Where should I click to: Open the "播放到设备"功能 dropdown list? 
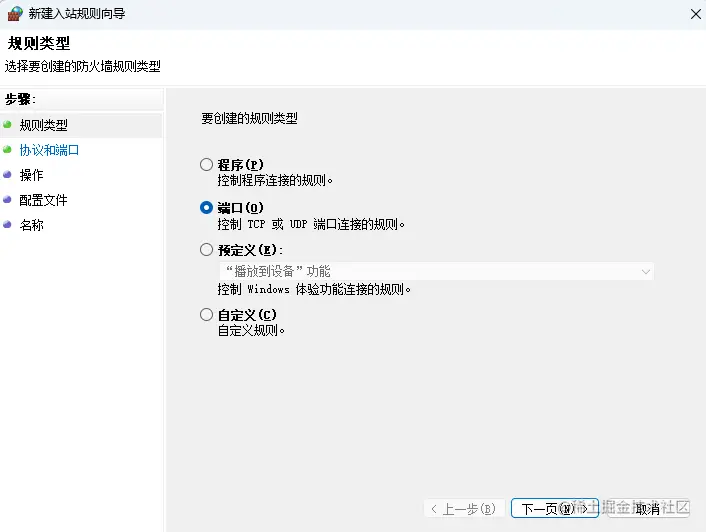pyautogui.click(x=437, y=271)
